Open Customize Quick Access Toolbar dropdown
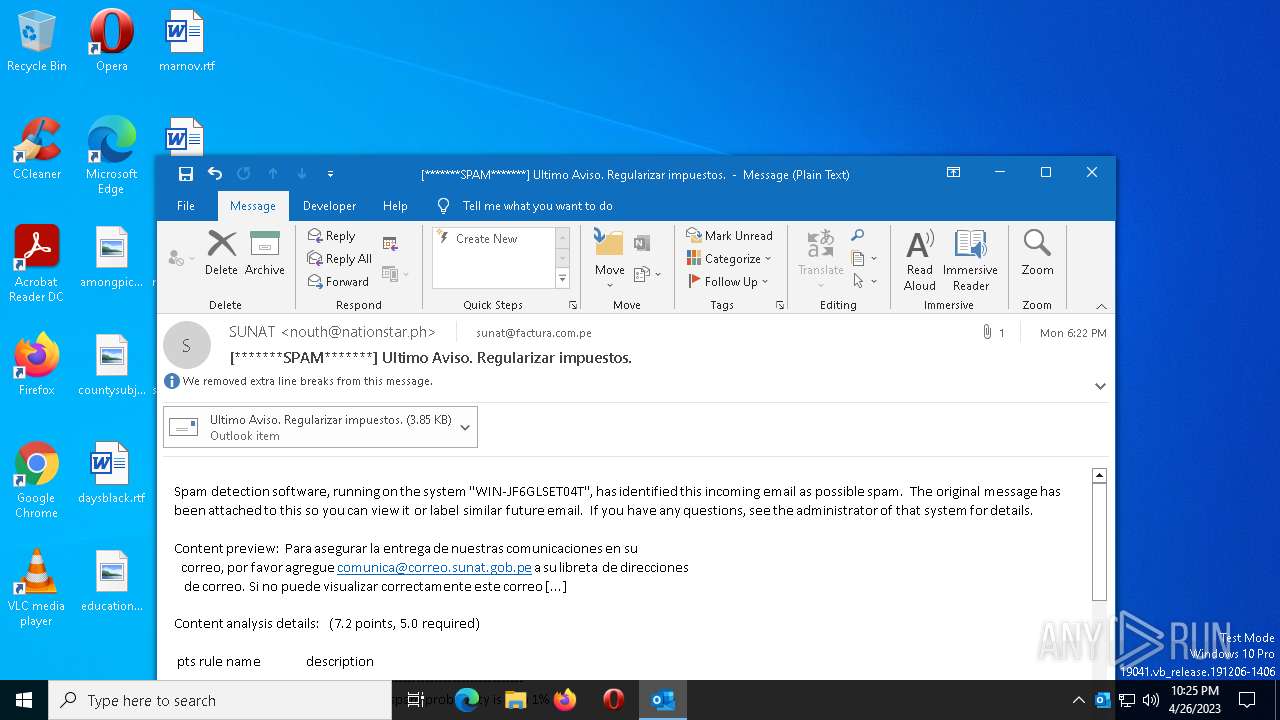Viewport: 1280px width, 720px height. tap(331, 174)
